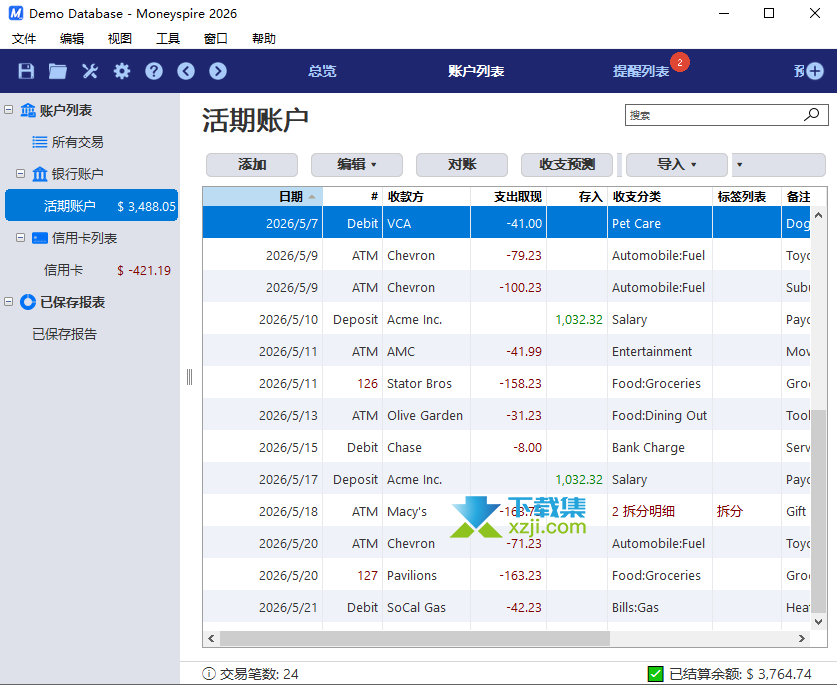This screenshot has width=837, height=685.
Task: Open the 文件 menu
Action: [x=24, y=38]
